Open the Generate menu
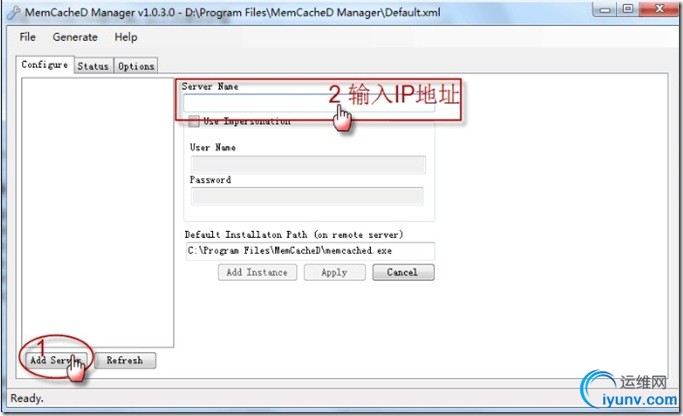 click(75, 37)
